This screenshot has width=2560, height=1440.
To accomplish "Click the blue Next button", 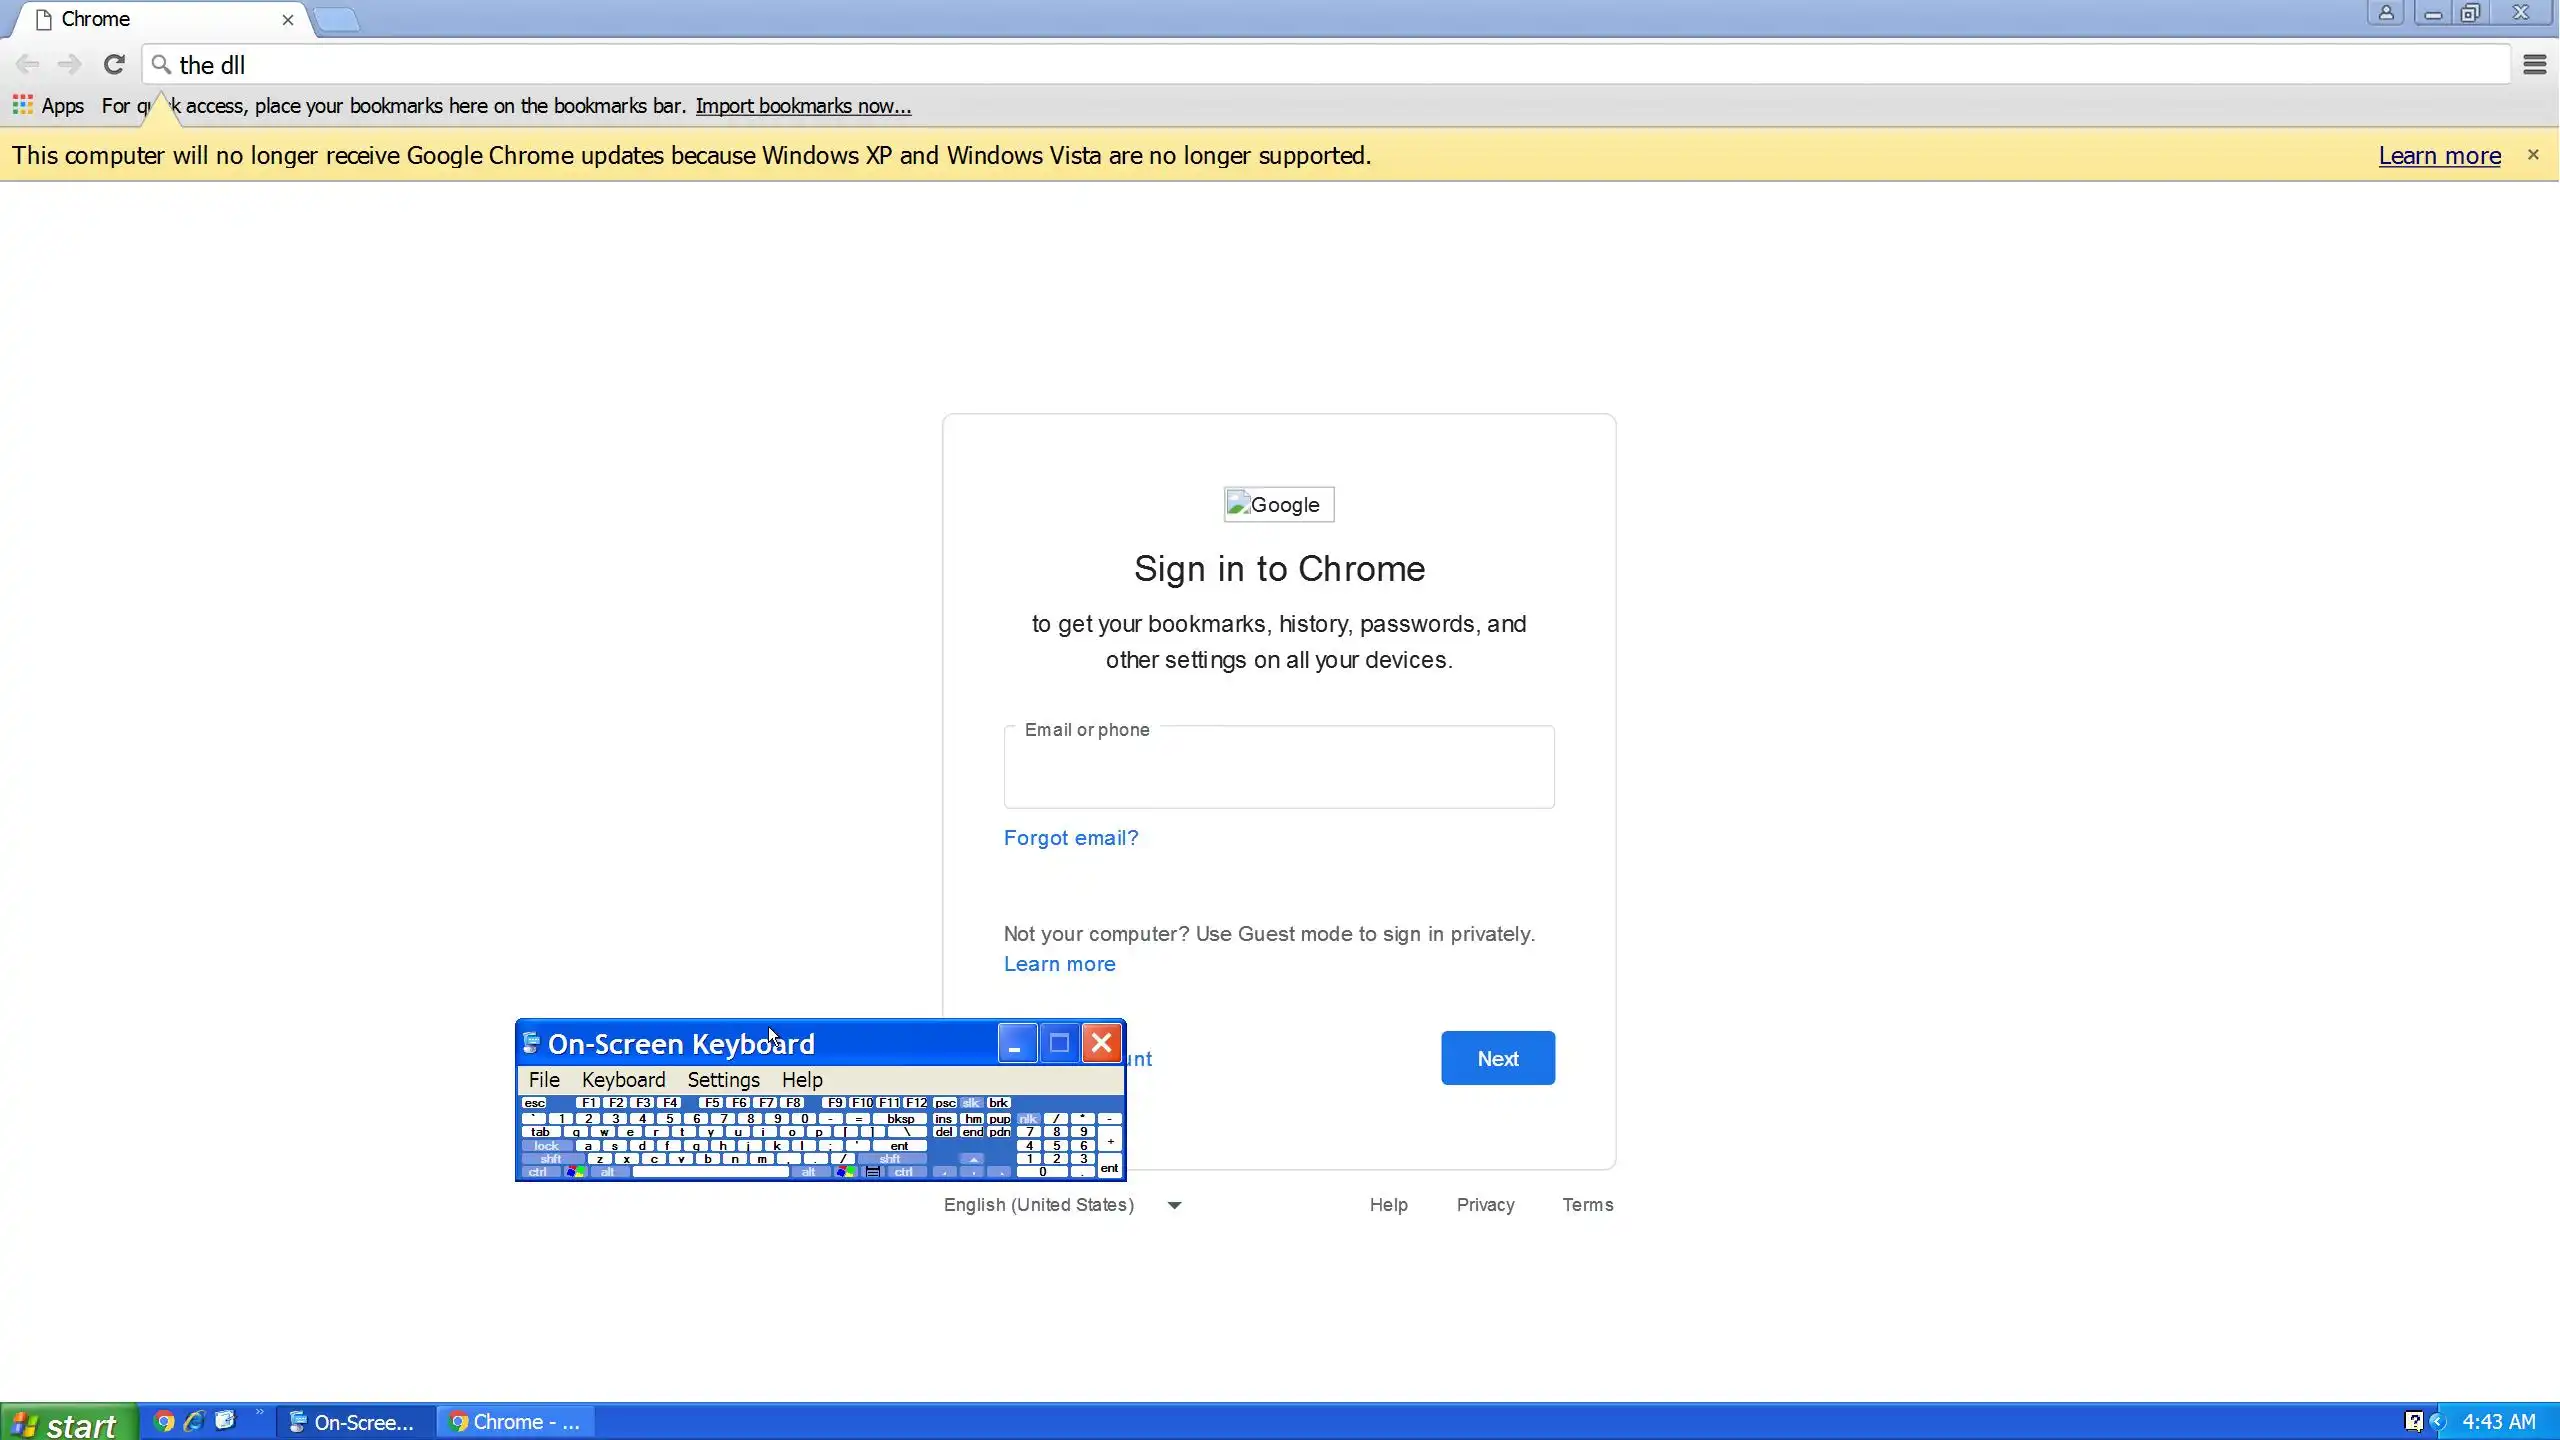I will 1497,1058.
